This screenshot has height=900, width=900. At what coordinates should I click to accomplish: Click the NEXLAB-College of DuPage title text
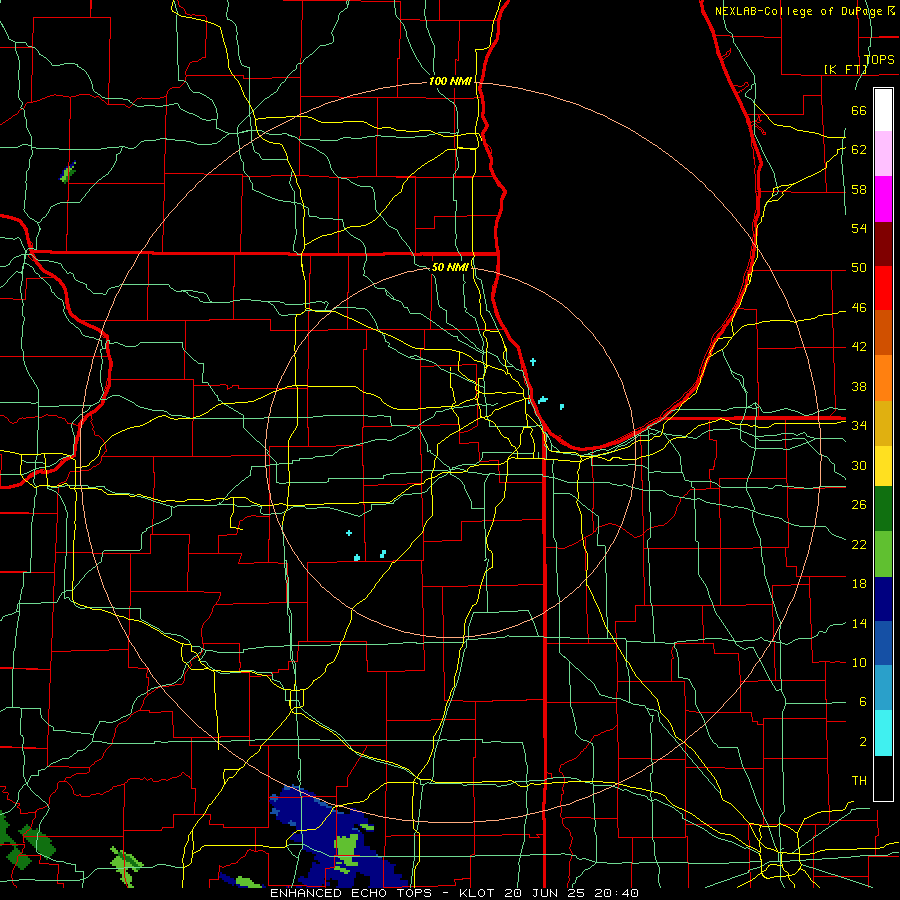coord(800,11)
